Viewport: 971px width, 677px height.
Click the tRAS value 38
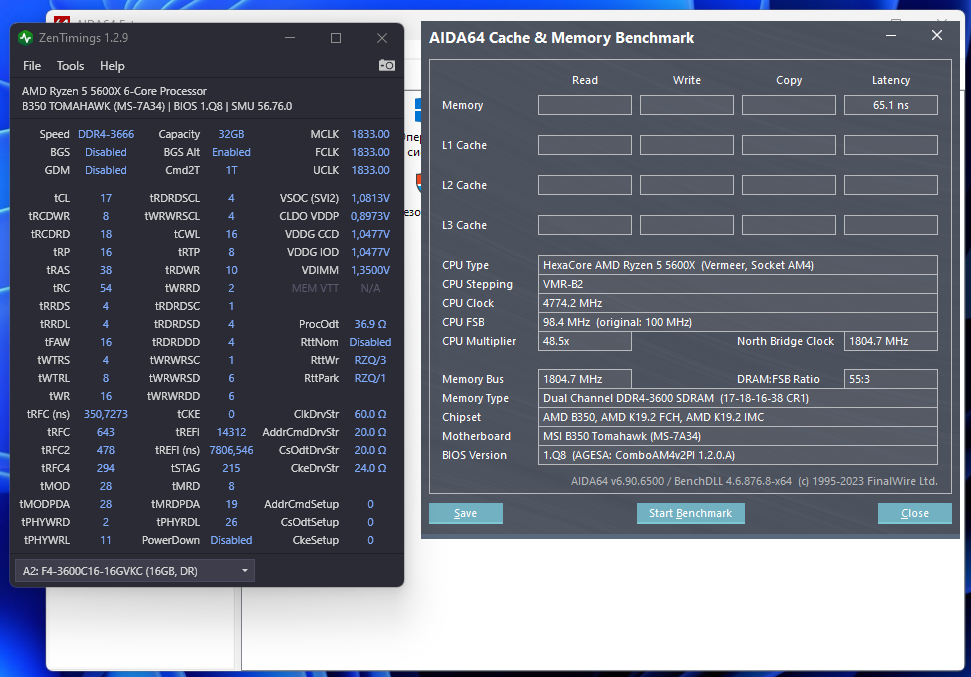(106, 270)
